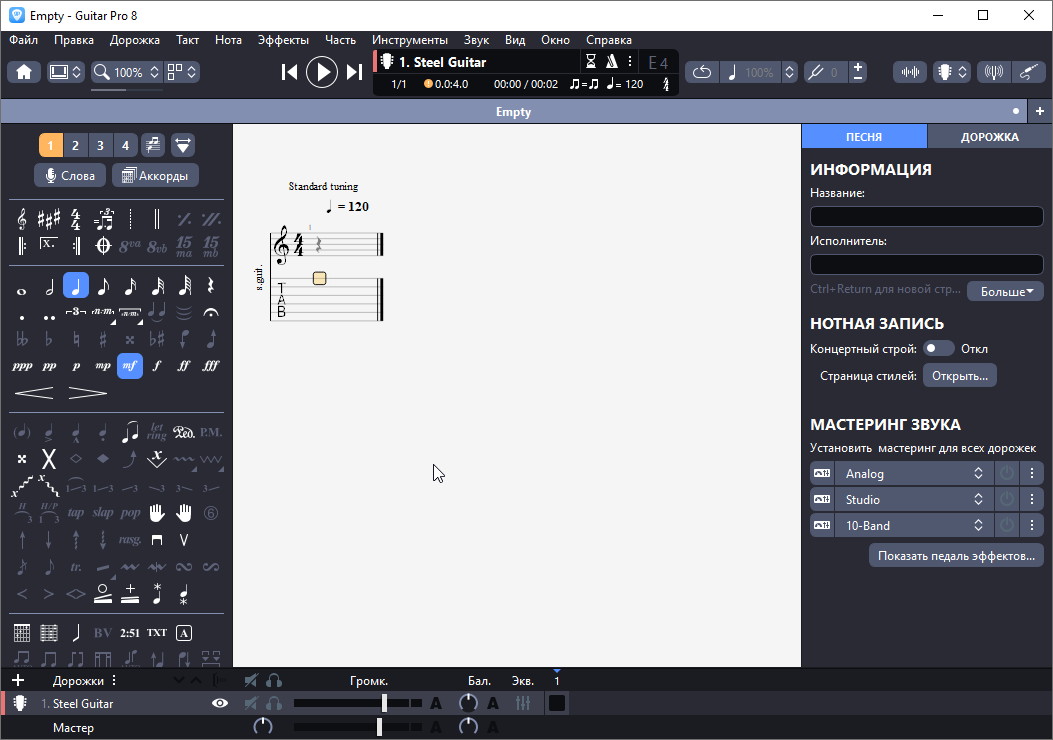Toggle power of Analog mastering effect
Screen dimensions: 1053x740
click(x=1007, y=473)
